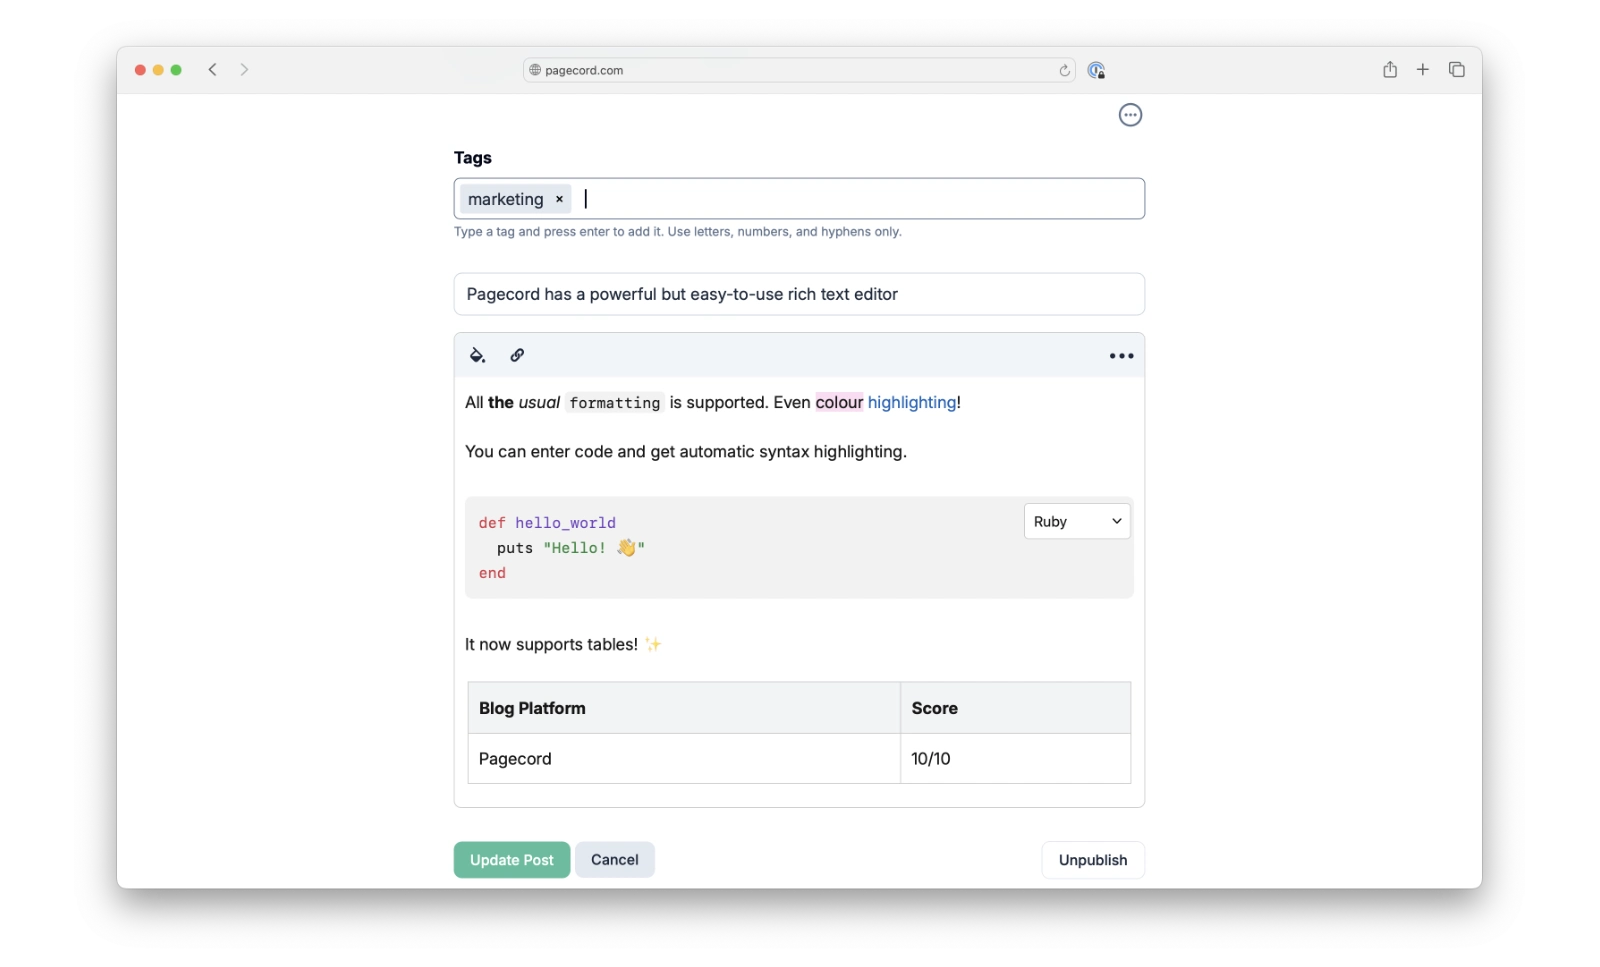Navigate back using the browser arrow
This screenshot has width=1600, height=967.
(212, 69)
